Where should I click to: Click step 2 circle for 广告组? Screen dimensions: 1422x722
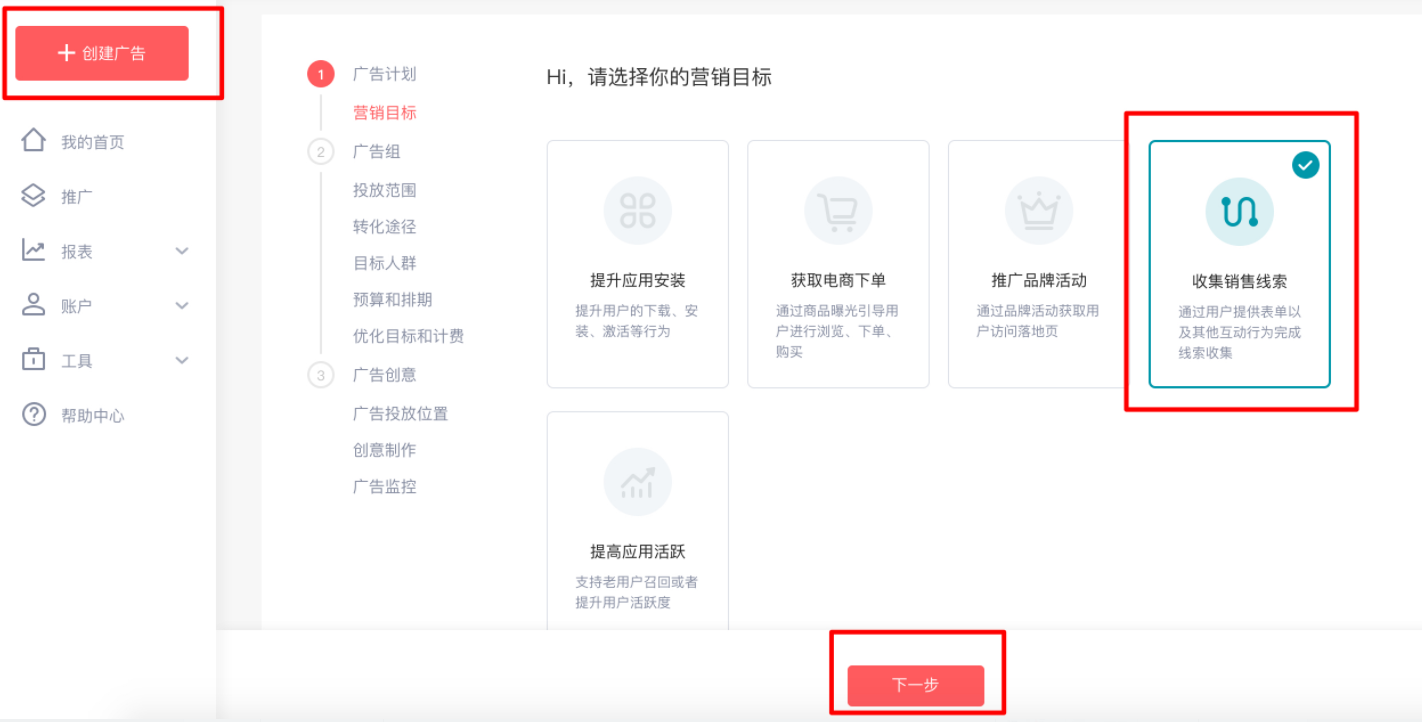pos(320,152)
